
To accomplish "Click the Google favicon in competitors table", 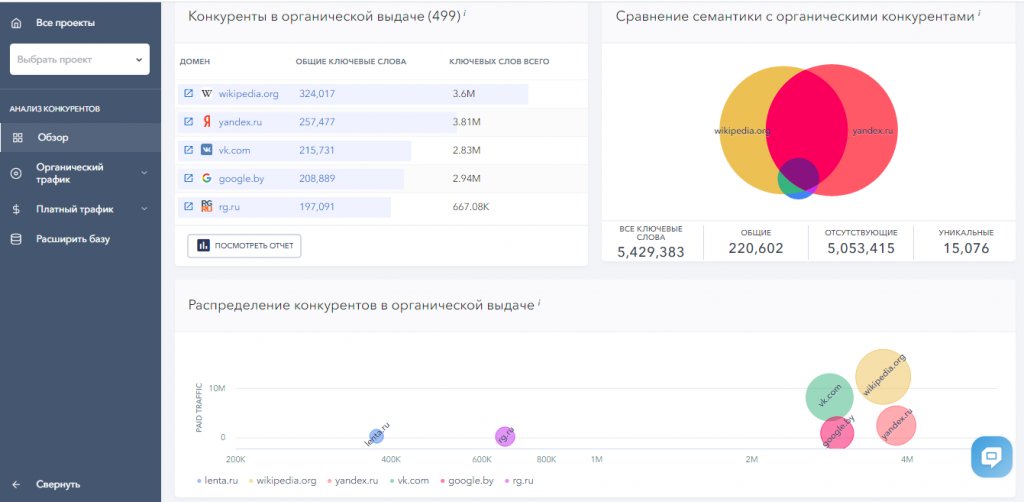I will [206, 178].
